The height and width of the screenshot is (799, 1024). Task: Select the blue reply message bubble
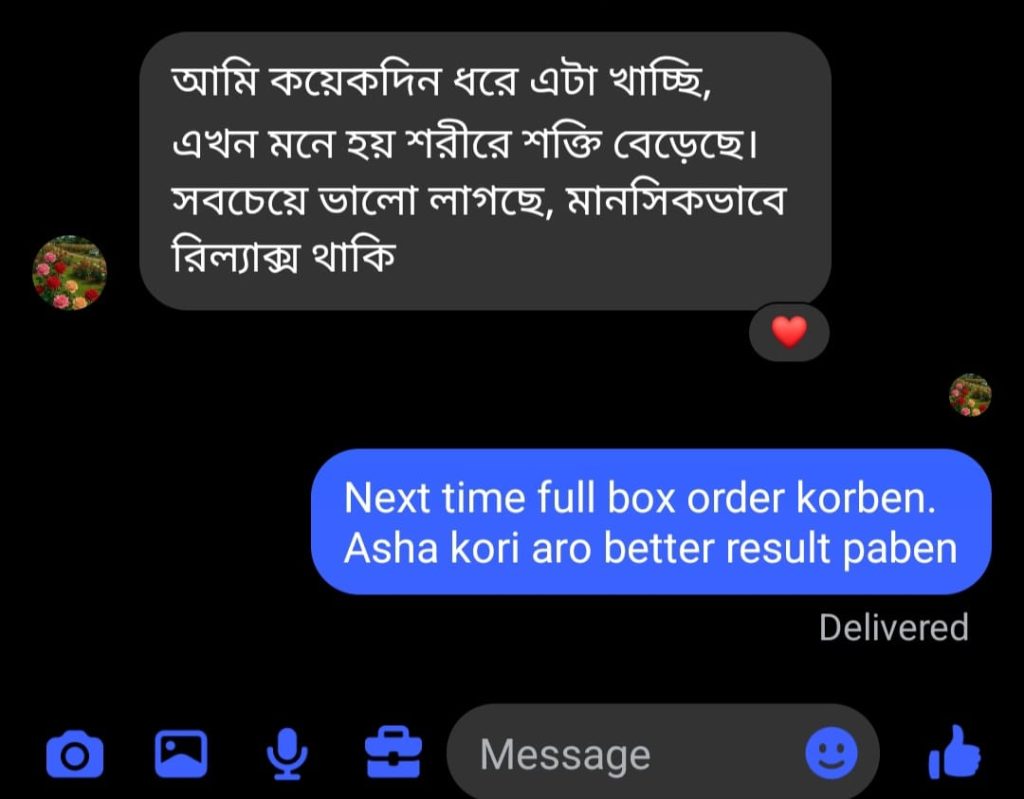(651, 521)
